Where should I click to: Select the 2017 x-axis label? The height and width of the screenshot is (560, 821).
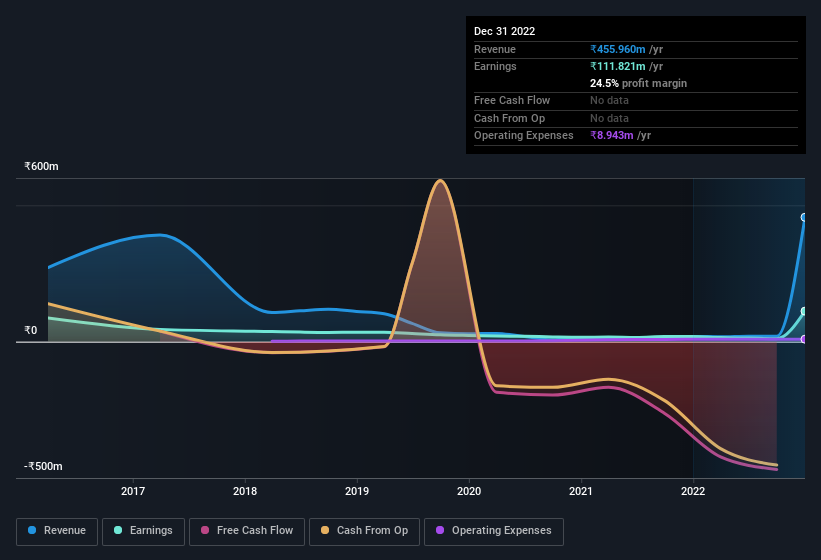pyautogui.click(x=133, y=491)
